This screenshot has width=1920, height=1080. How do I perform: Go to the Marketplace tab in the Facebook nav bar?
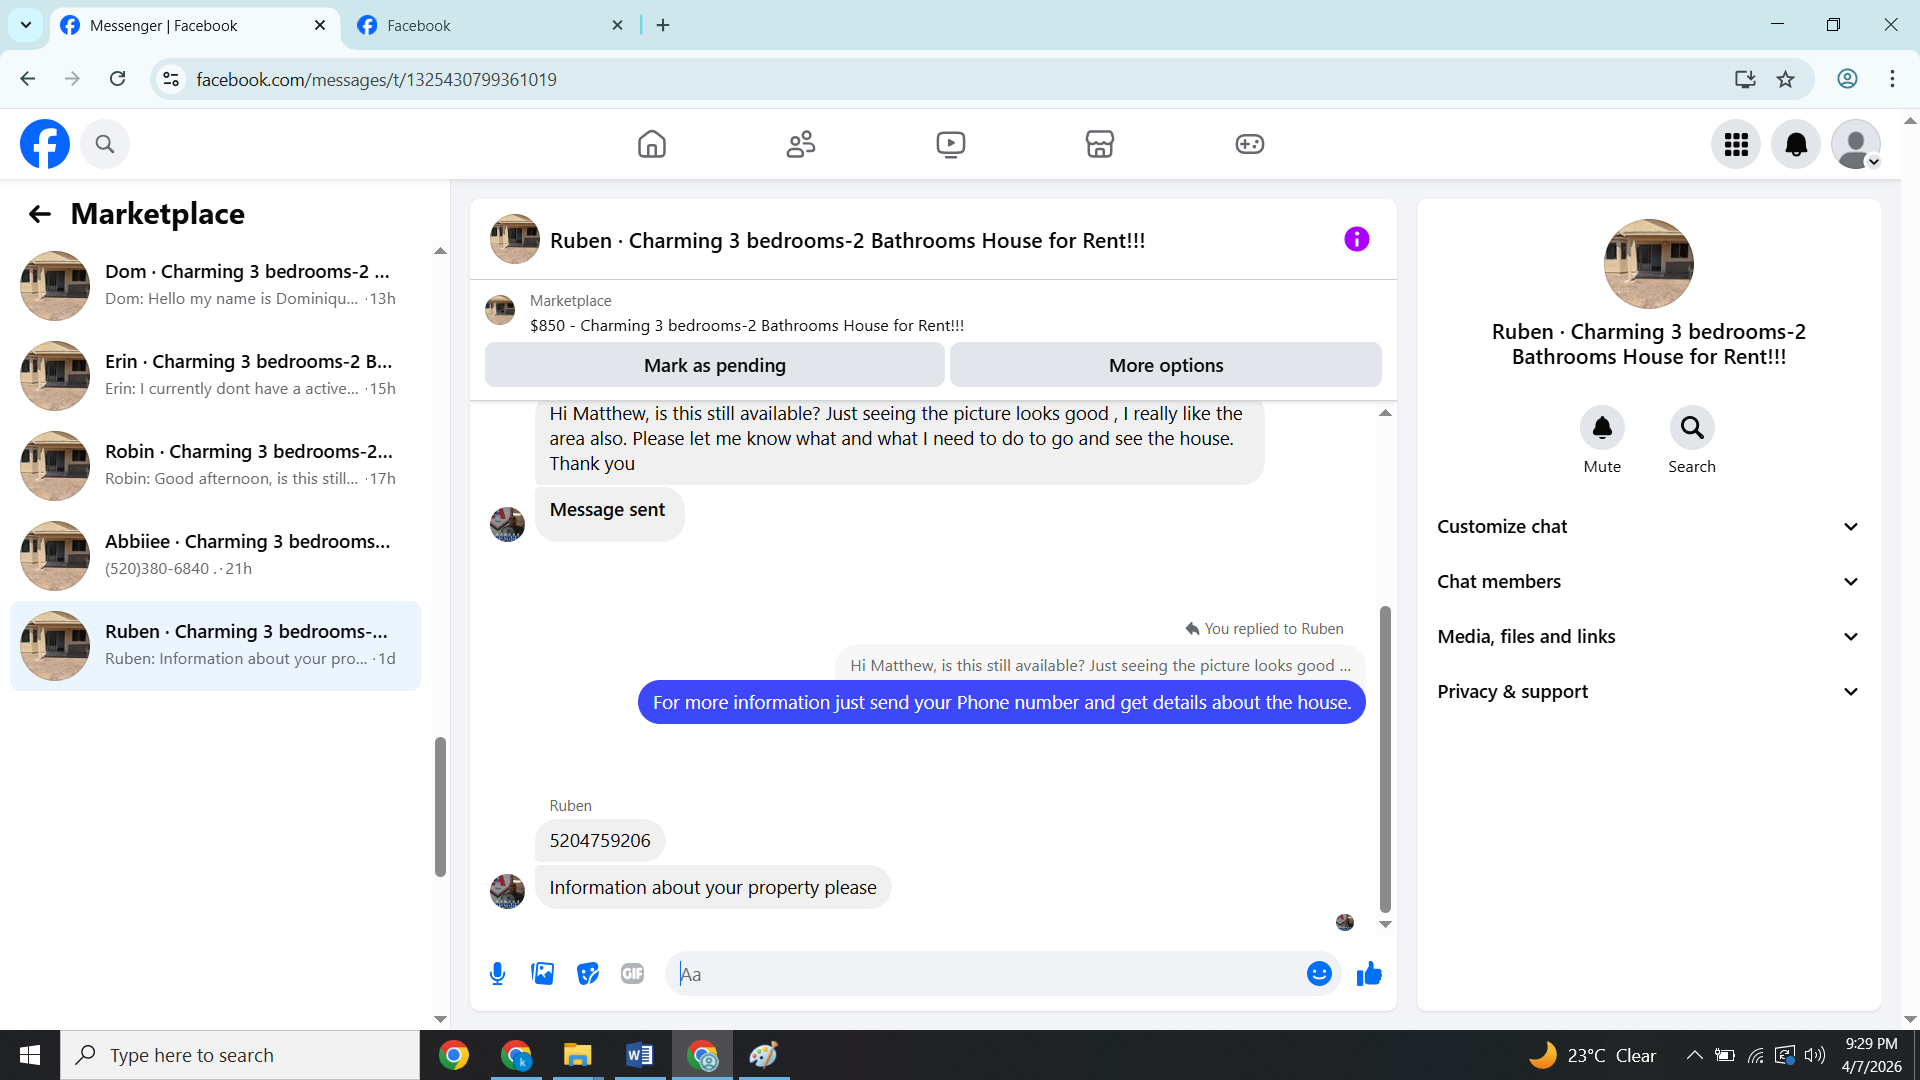pyautogui.click(x=1099, y=144)
